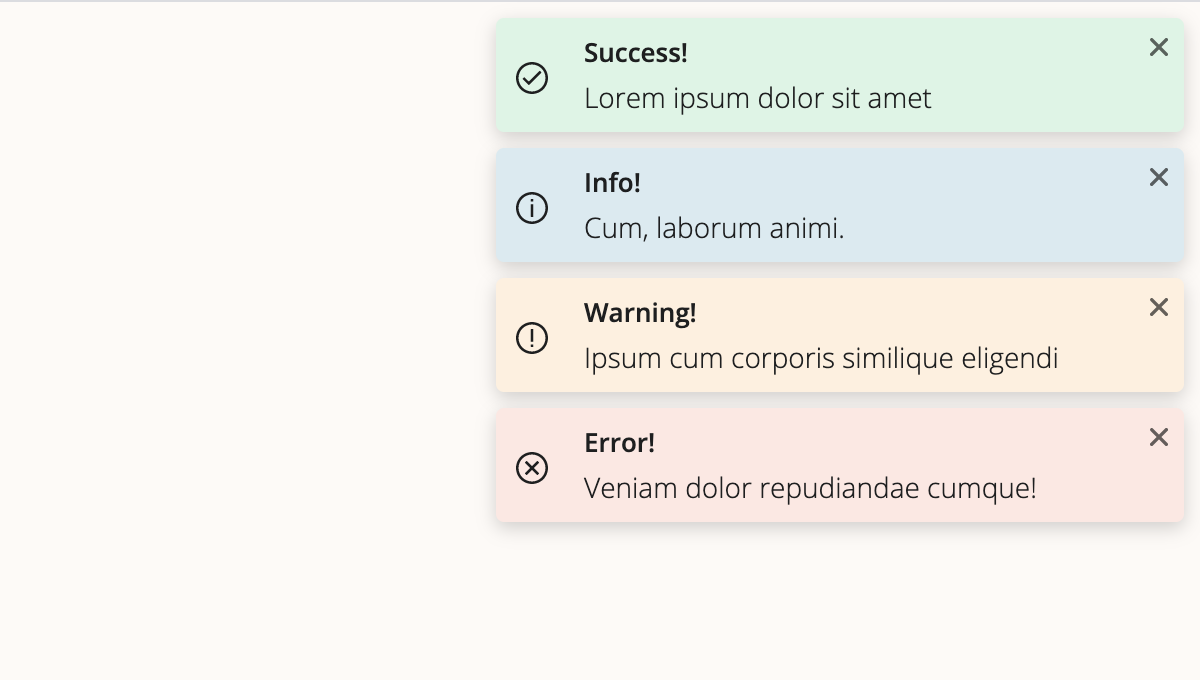Click the info circle icon
Screen dimensions: 1200x680
pos(532,208)
